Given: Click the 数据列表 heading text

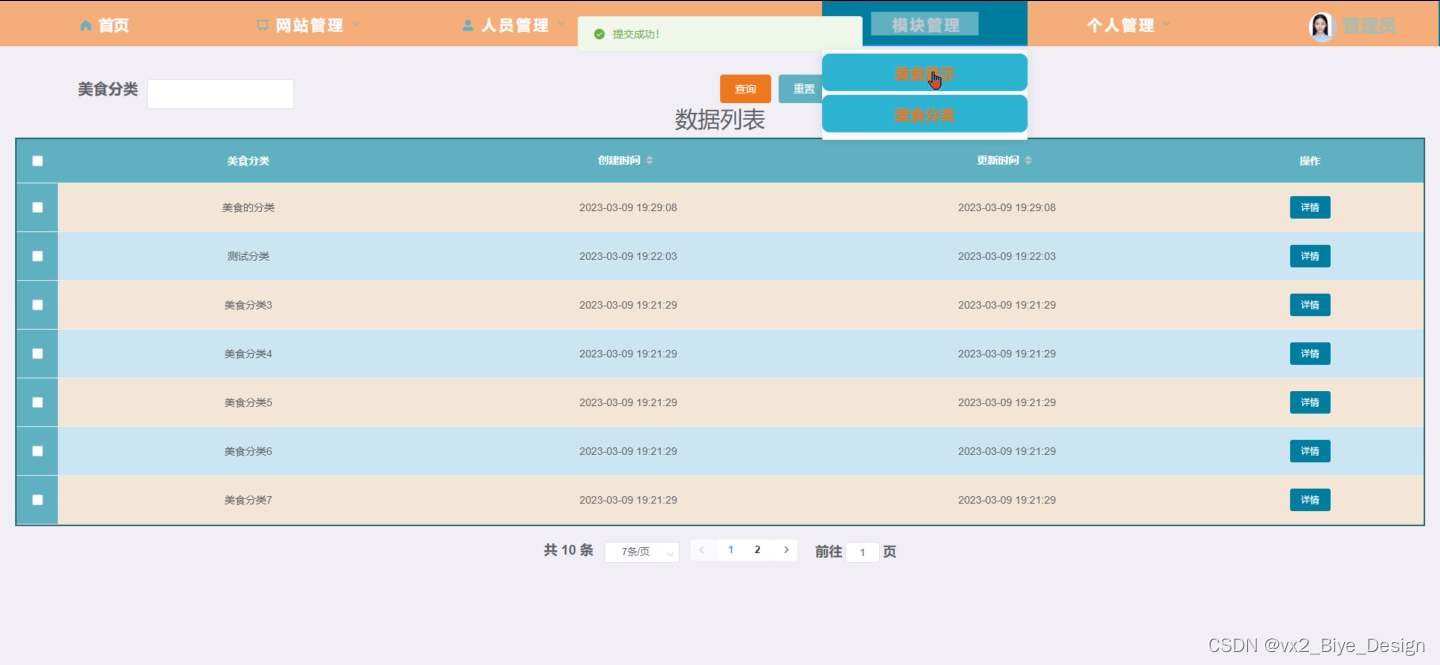Looking at the screenshot, I should tap(720, 120).
